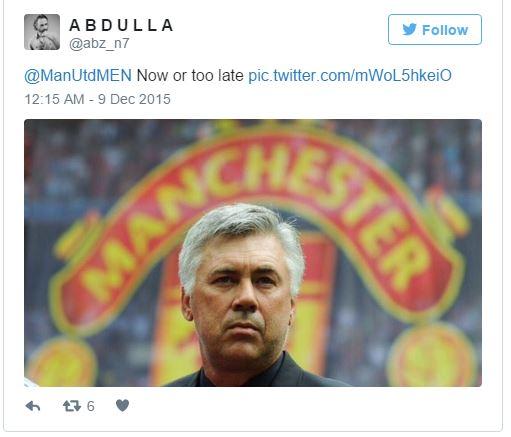Click the ABDULLA display name
Screen dimensions: 511x437
(x=121, y=25)
